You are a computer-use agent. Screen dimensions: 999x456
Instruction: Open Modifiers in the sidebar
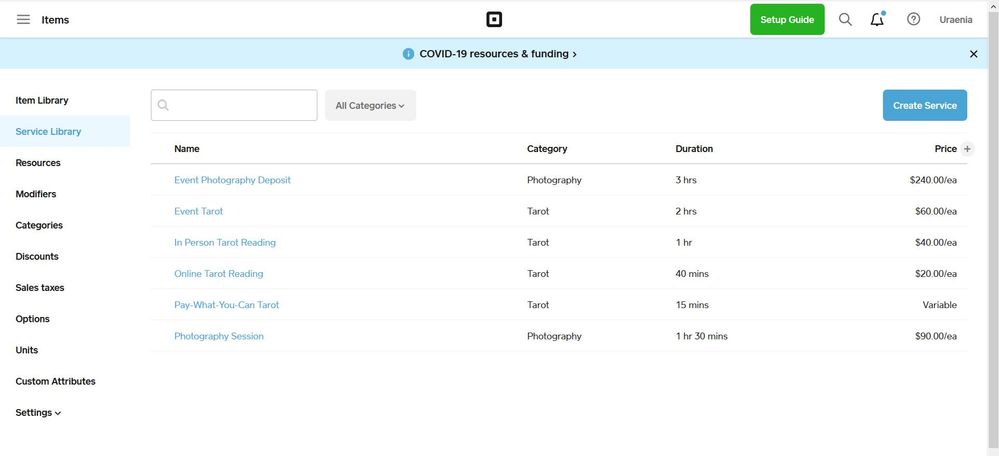coord(36,194)
